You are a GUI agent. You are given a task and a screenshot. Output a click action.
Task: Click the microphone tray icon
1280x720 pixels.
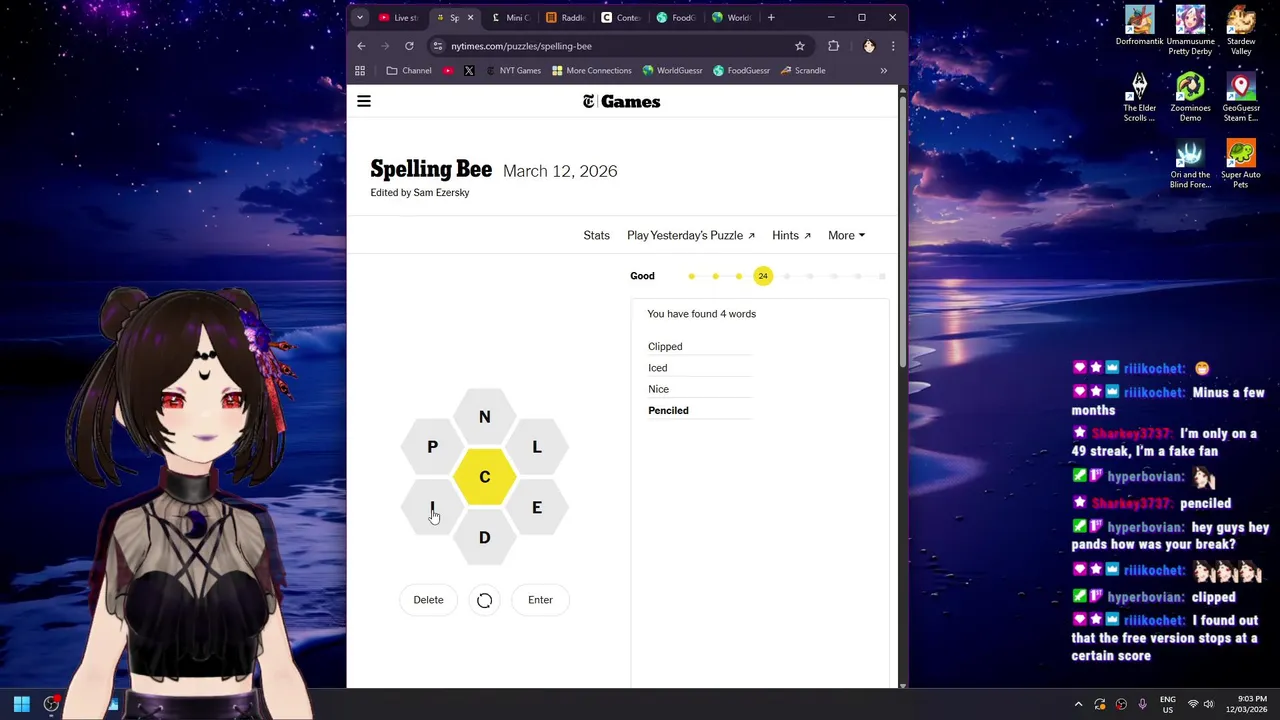click(x=1142, y=704)
